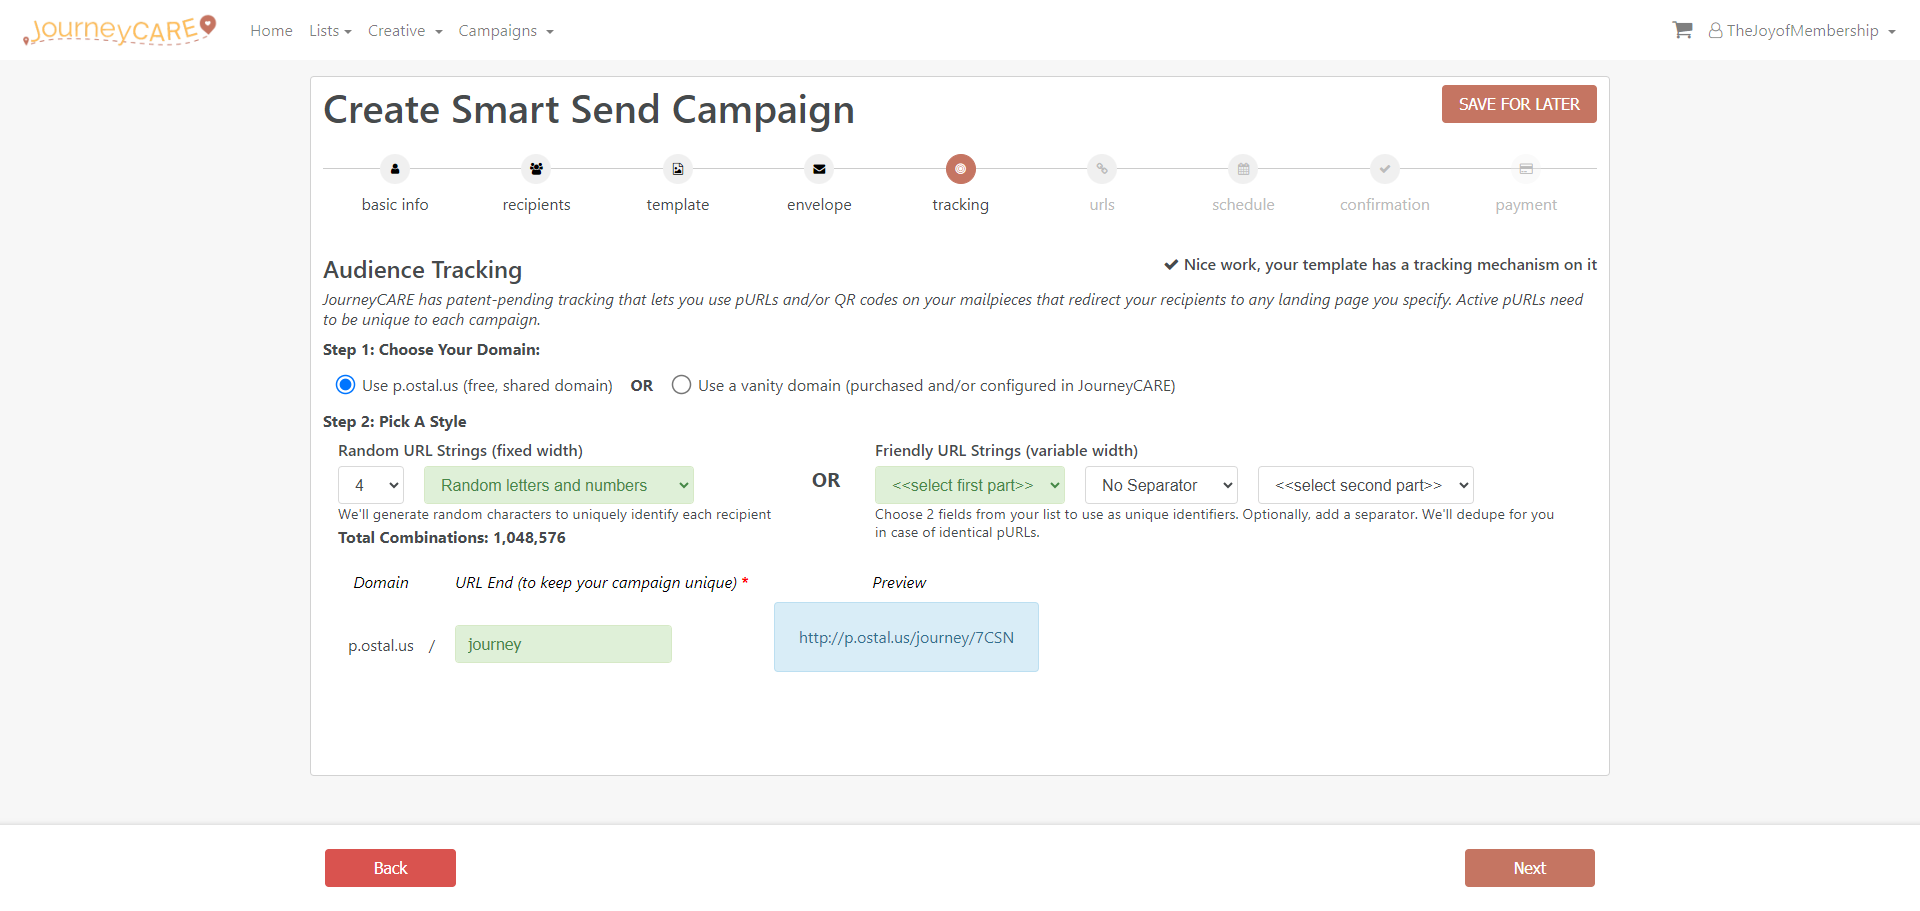
Task: Click the Save For Later button
Action: pyautogui.click(x=1519, y=104)
